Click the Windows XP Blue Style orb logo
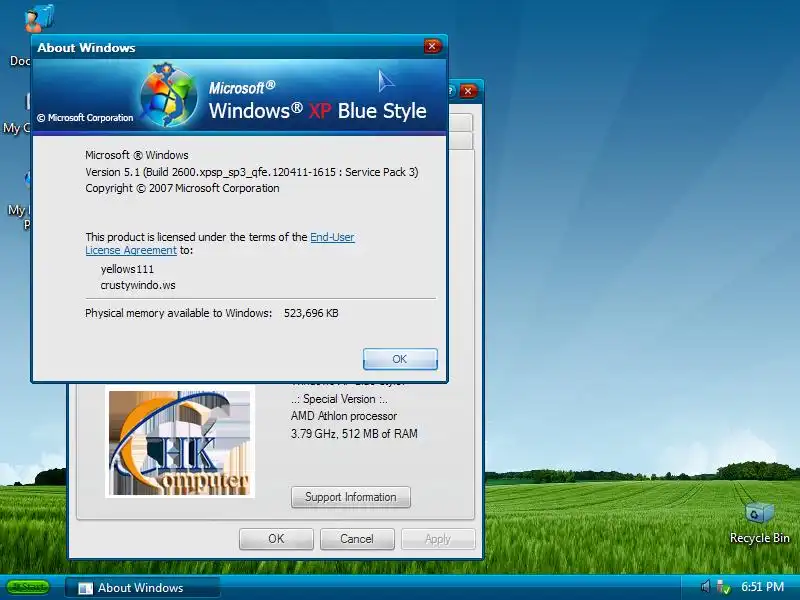The height and width of the screenshot is (600, 800). click(169, 95)
